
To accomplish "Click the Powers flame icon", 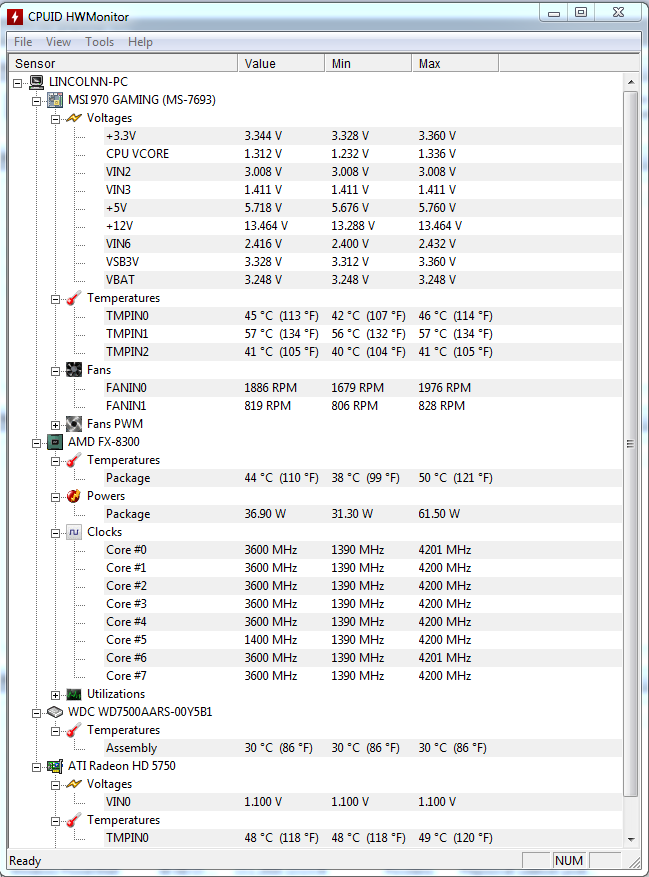I will [74, 496].
